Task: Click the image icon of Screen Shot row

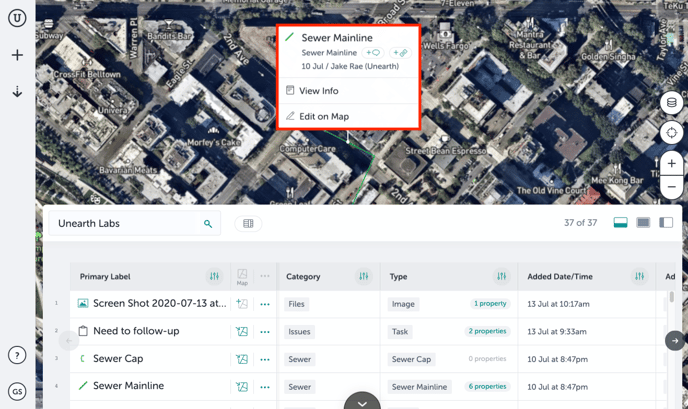Action: 83,303
